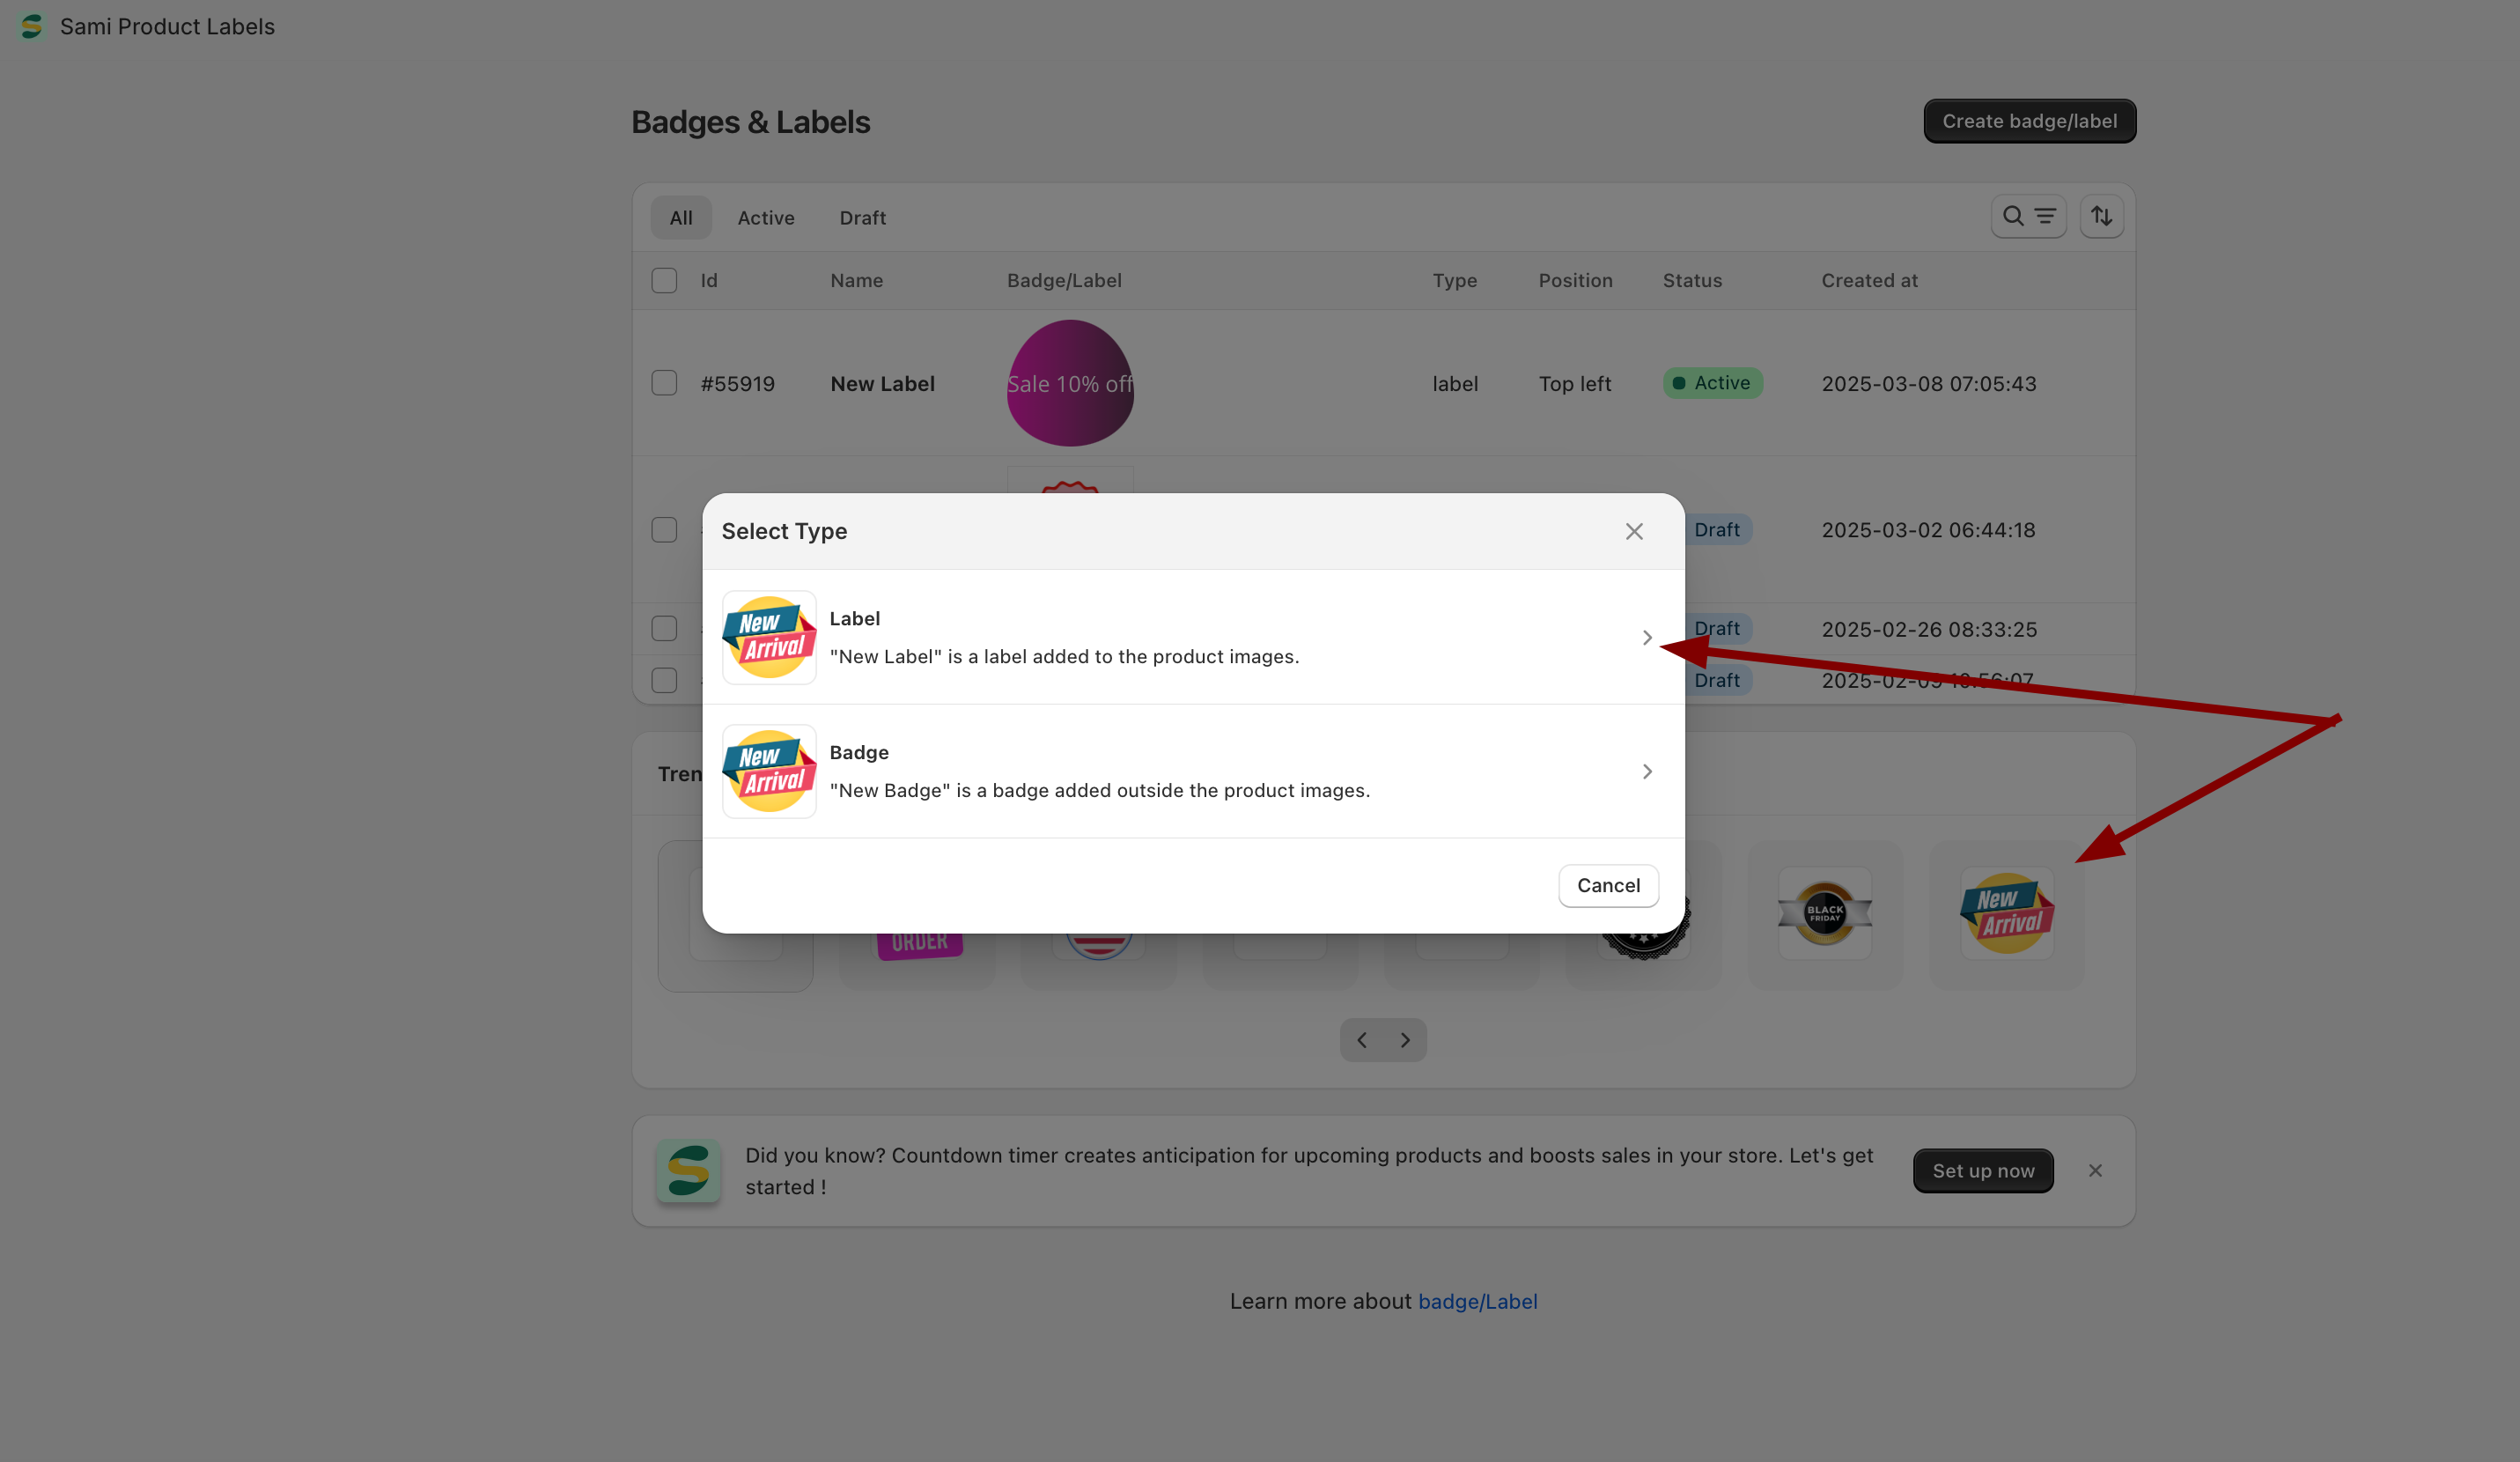The height and width of the screenshot is (1462, 2520).
Task: Select the Black Friday badge thumbnail
Action: [x=1824, y=913]
